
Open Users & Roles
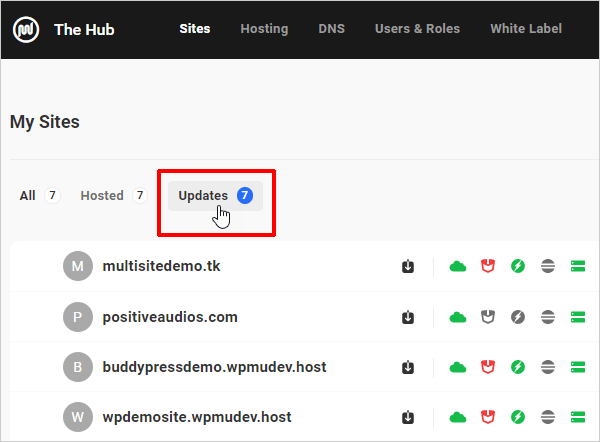point(417,29)
